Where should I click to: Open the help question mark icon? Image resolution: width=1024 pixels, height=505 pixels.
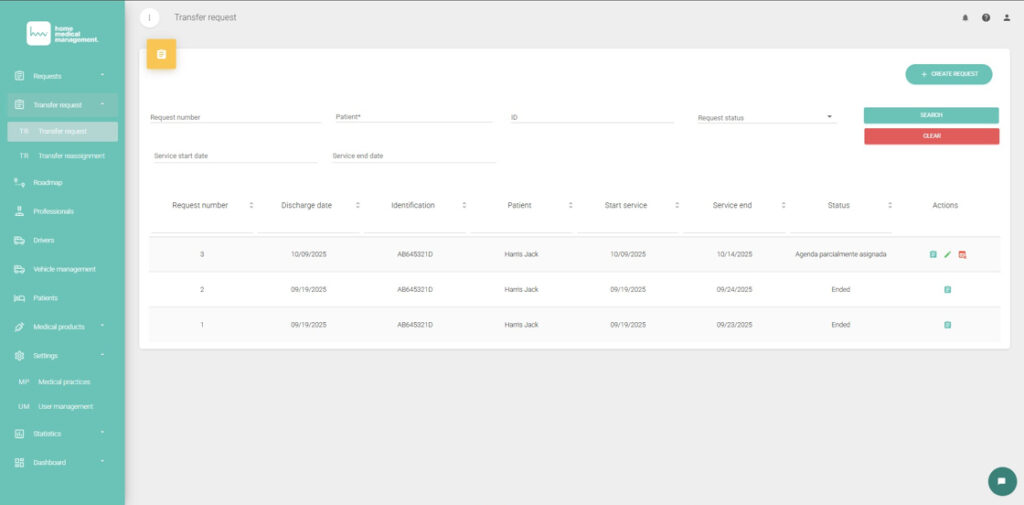pos(986,18)
